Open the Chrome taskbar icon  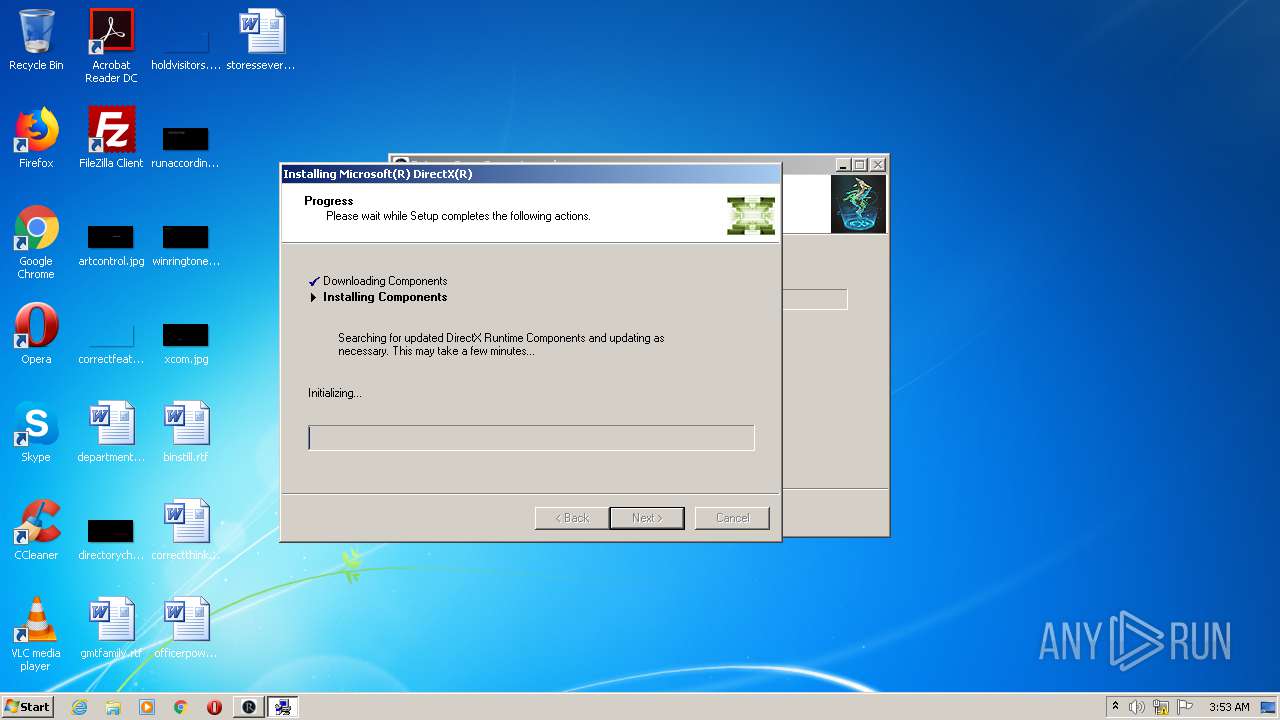tap(181, 707)
